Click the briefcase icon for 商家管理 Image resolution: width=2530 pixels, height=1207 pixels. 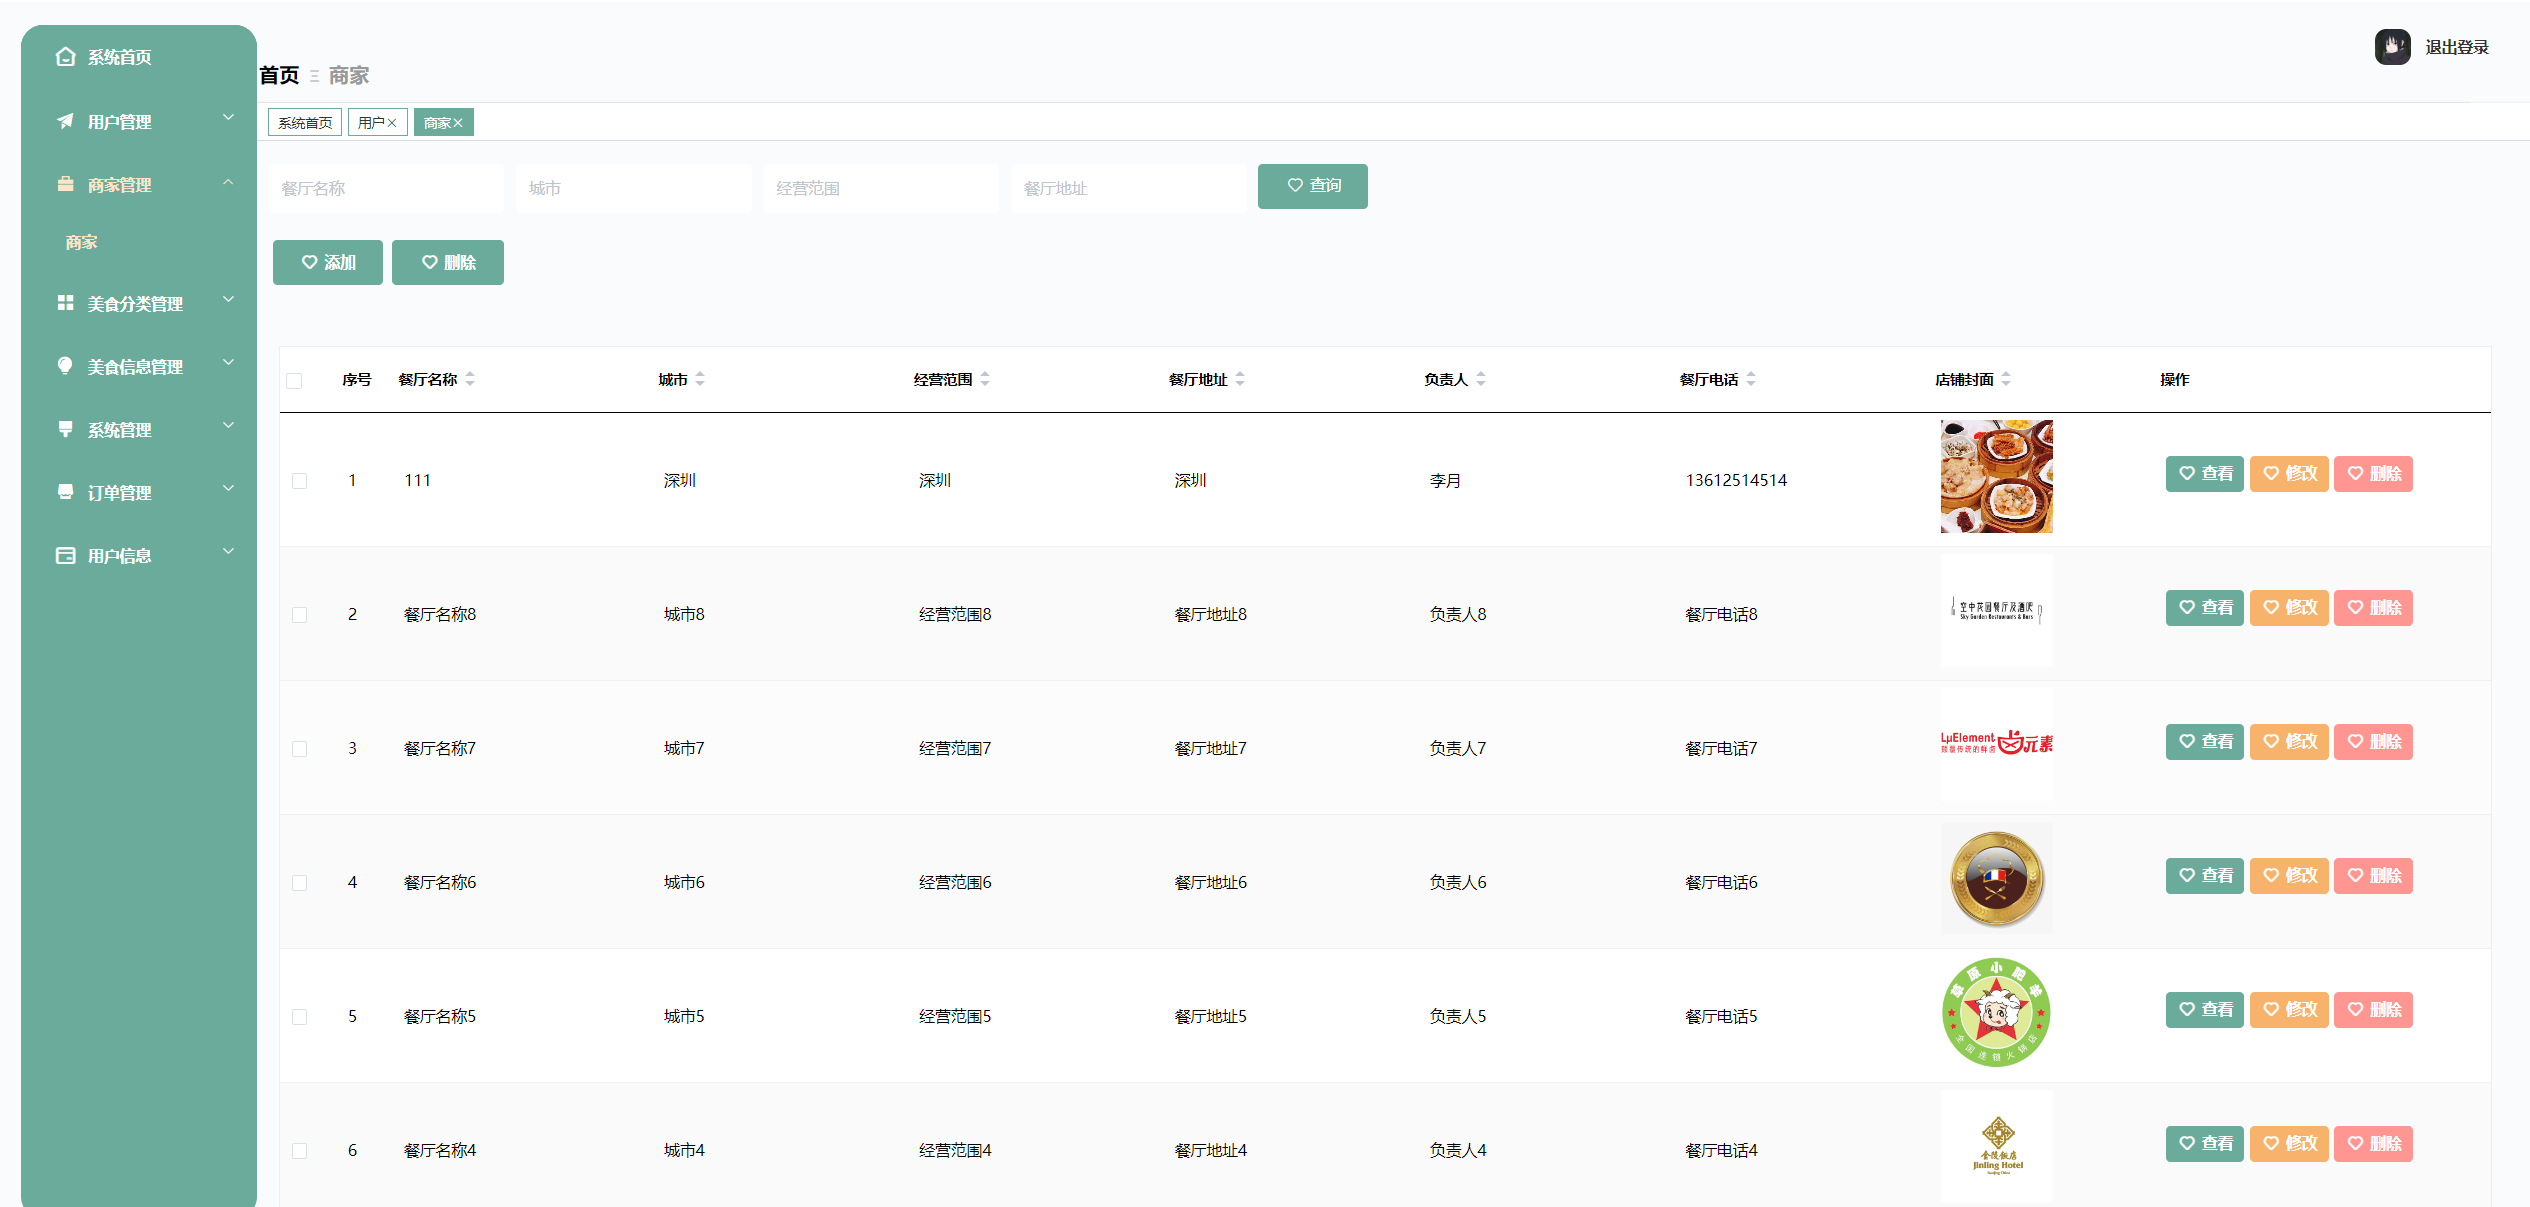[x=65, y=184]
